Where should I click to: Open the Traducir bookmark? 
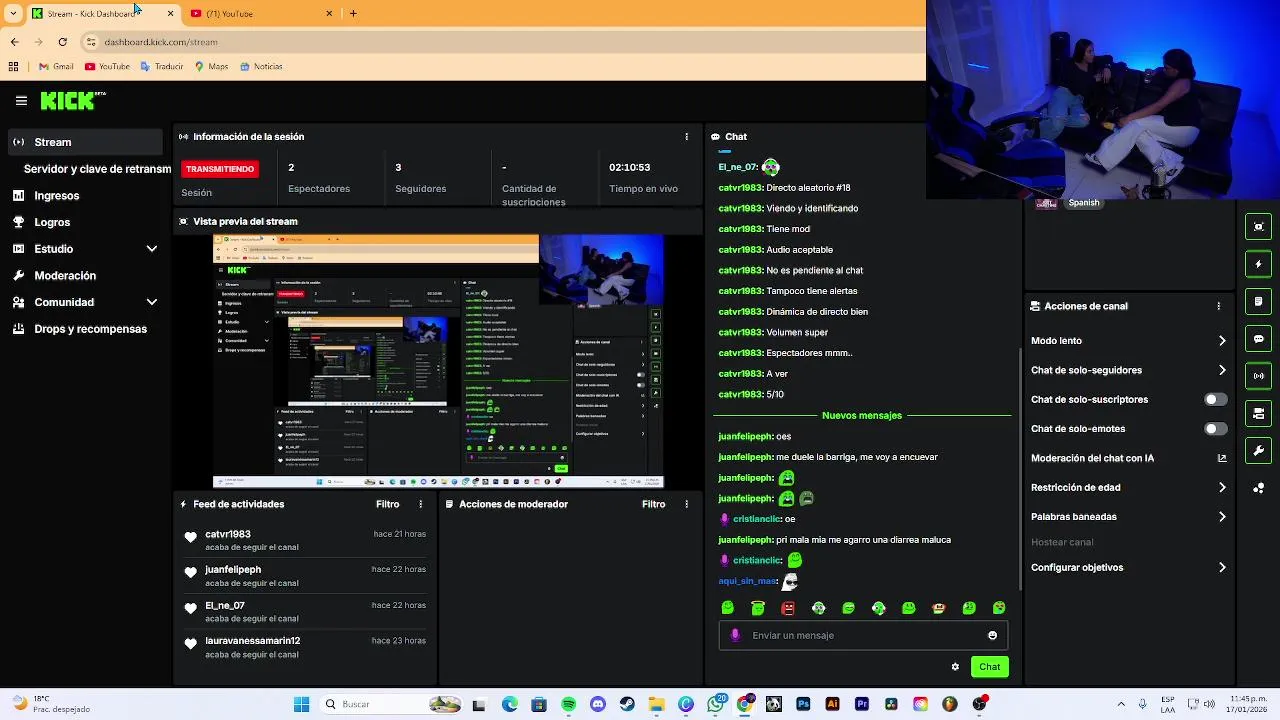(x=162, y=67)
